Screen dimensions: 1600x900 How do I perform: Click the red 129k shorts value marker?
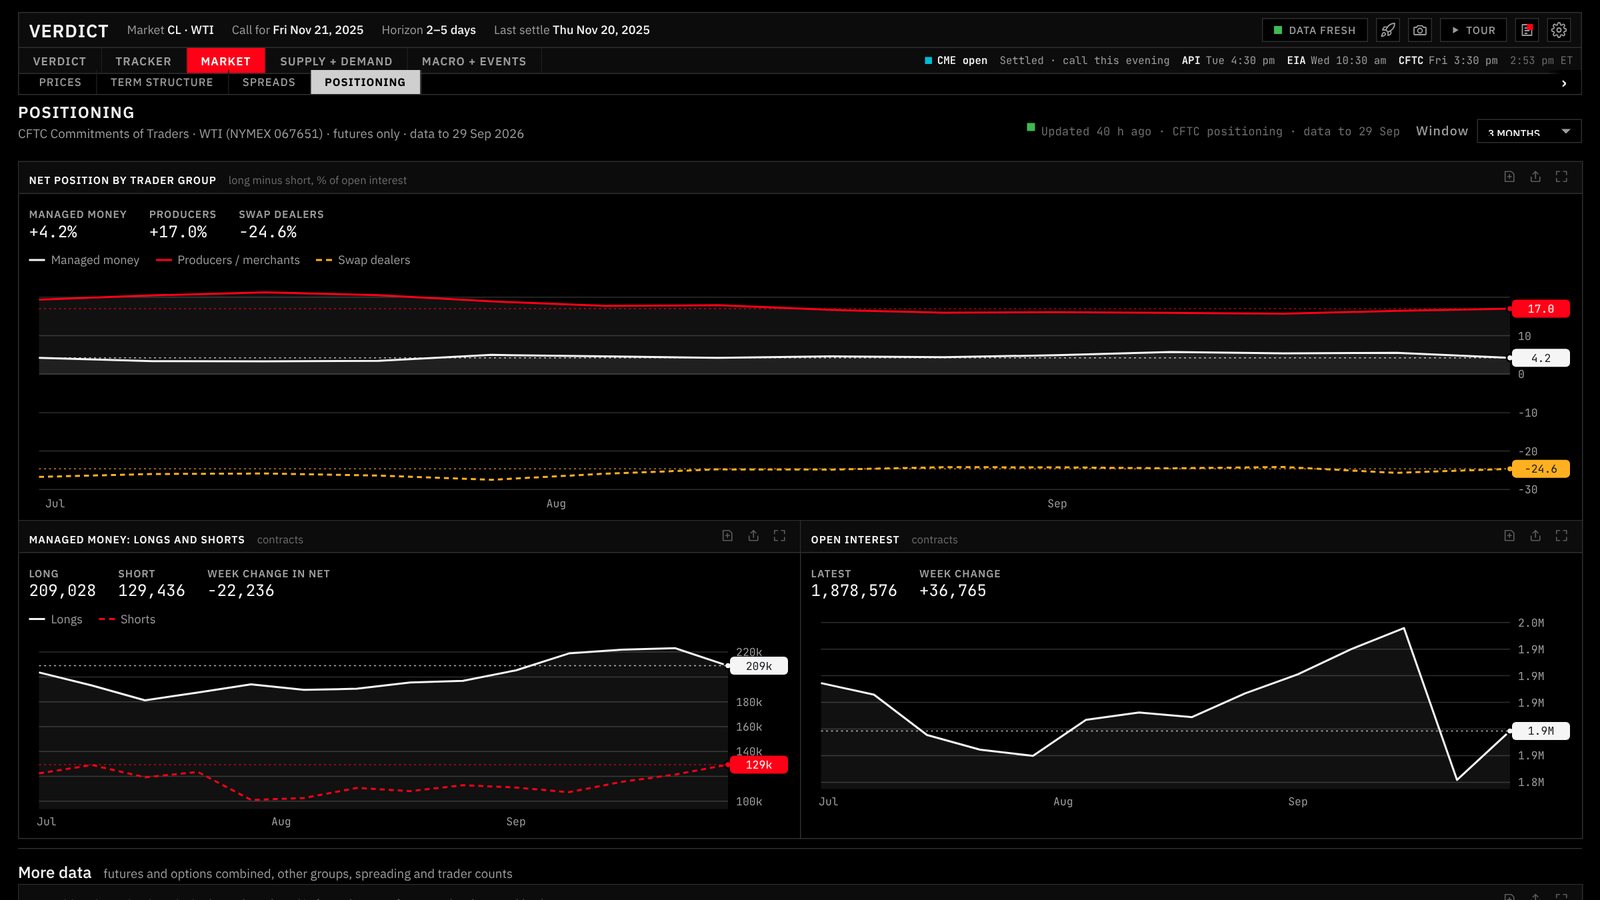759,765
